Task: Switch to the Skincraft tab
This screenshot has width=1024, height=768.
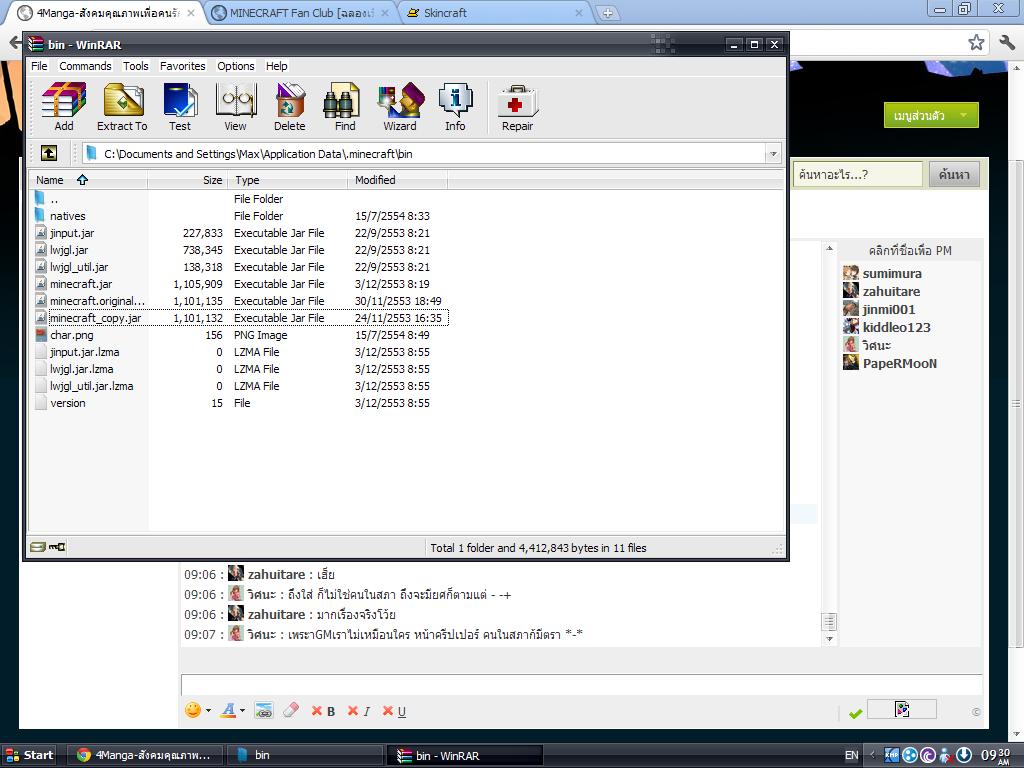Action: point(493,12)
